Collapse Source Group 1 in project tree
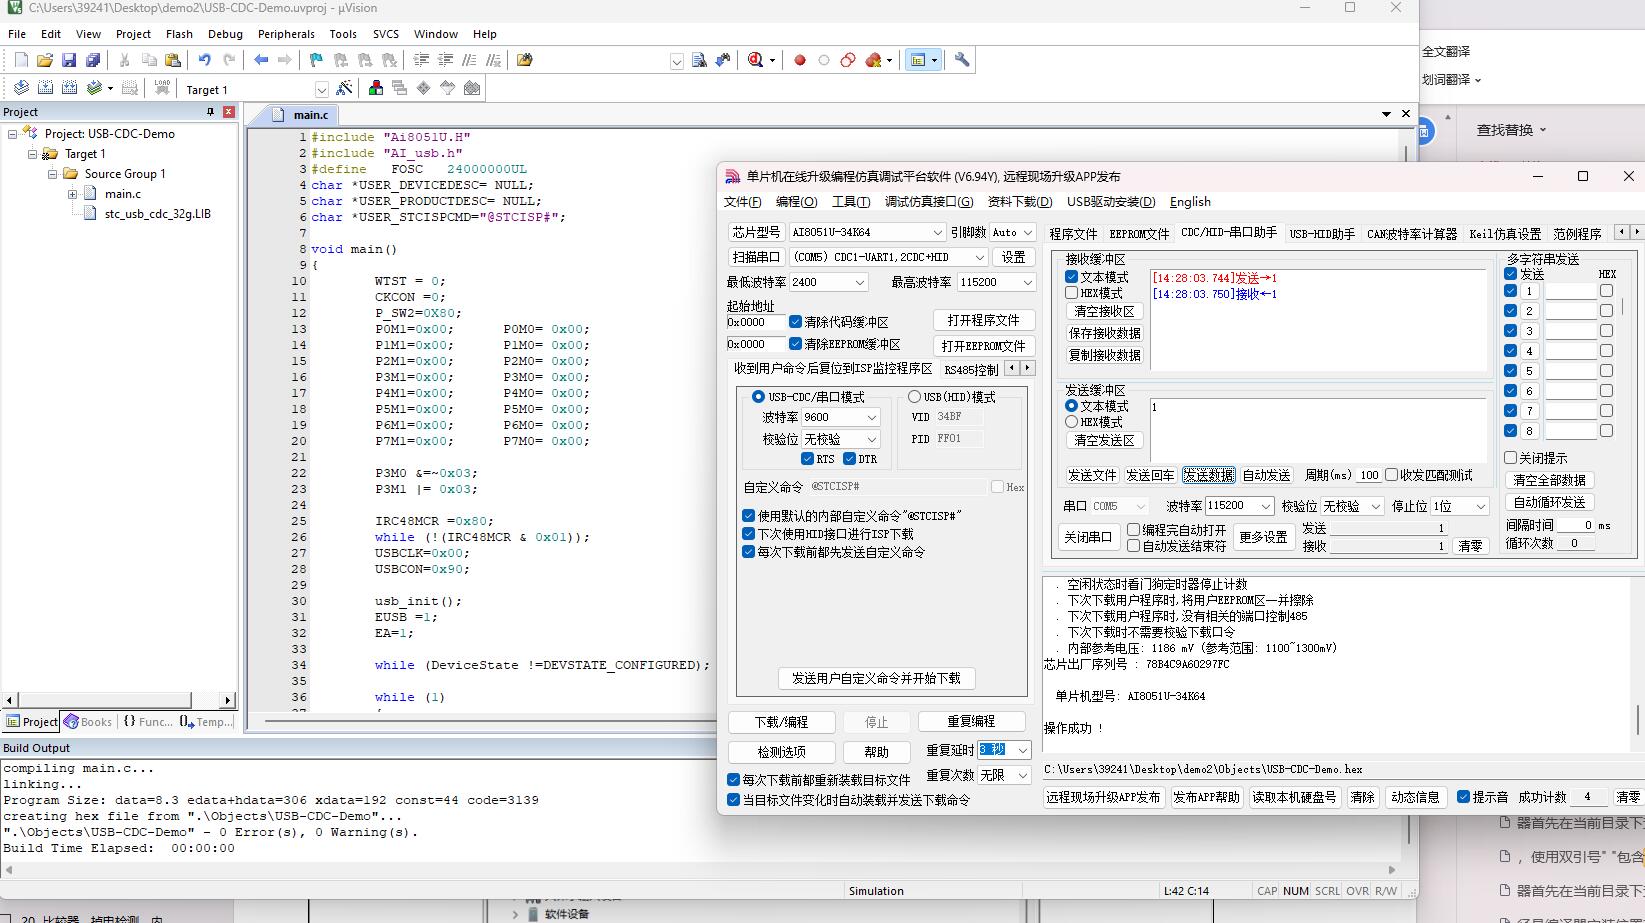Image resolution: width=1645 pixels, height=923 pixels. 52,174
